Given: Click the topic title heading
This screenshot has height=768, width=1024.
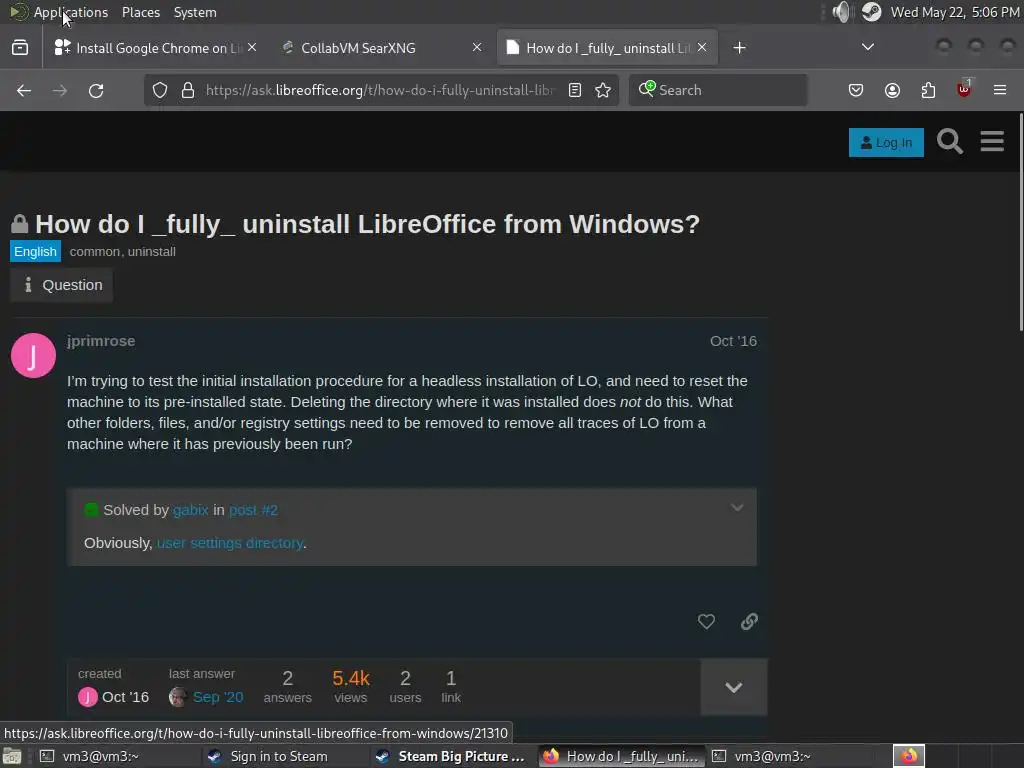Looking at the screenshot, I should coord(367,224).
